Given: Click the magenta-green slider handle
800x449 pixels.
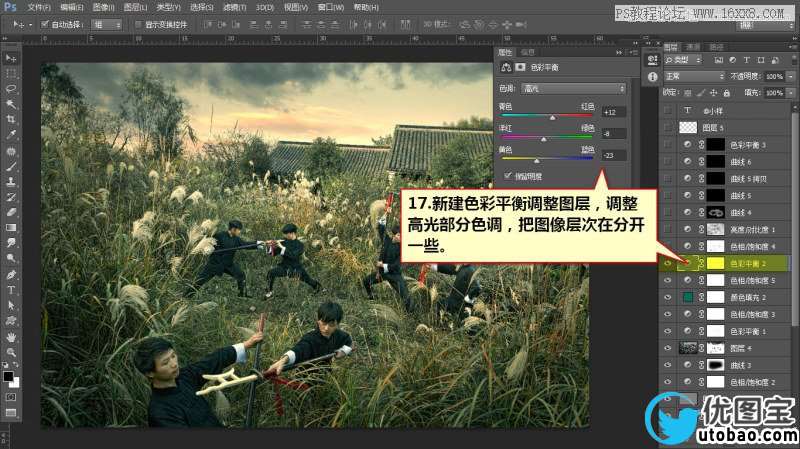Looking at the screenshot, I should coord(544,139).
